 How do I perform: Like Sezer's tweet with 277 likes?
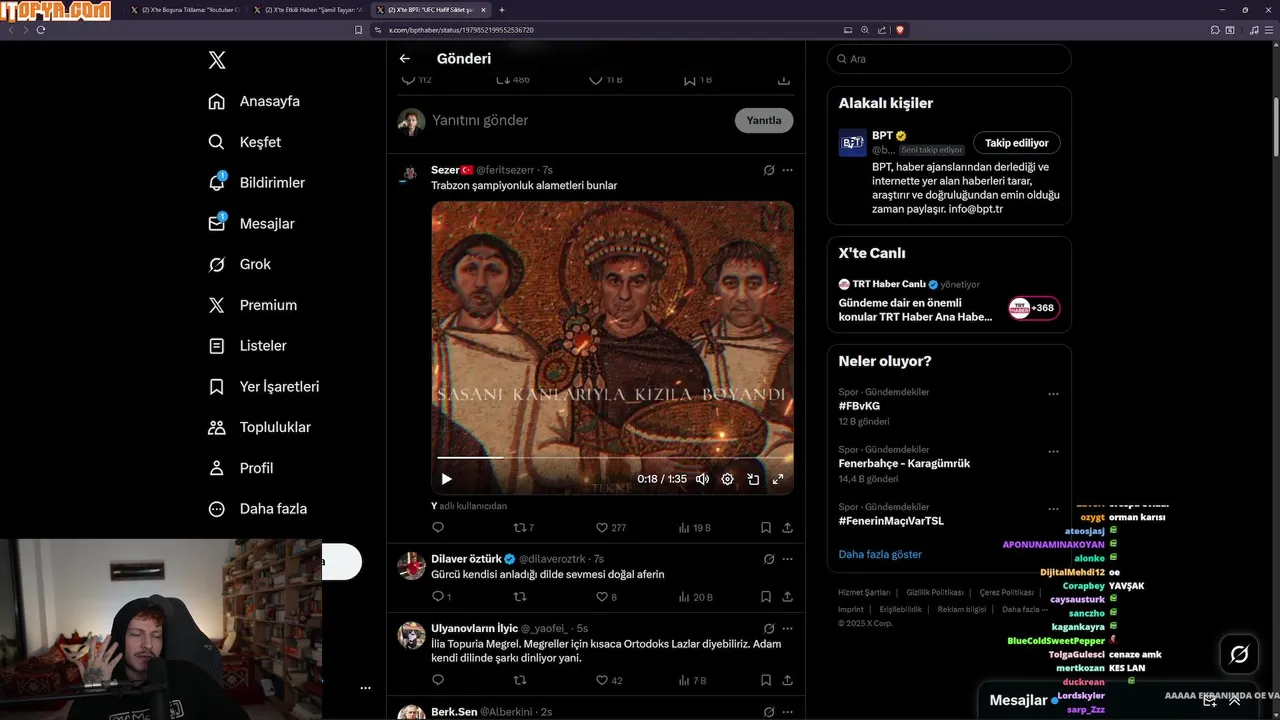pyautogui.click(x=610, y=527)
